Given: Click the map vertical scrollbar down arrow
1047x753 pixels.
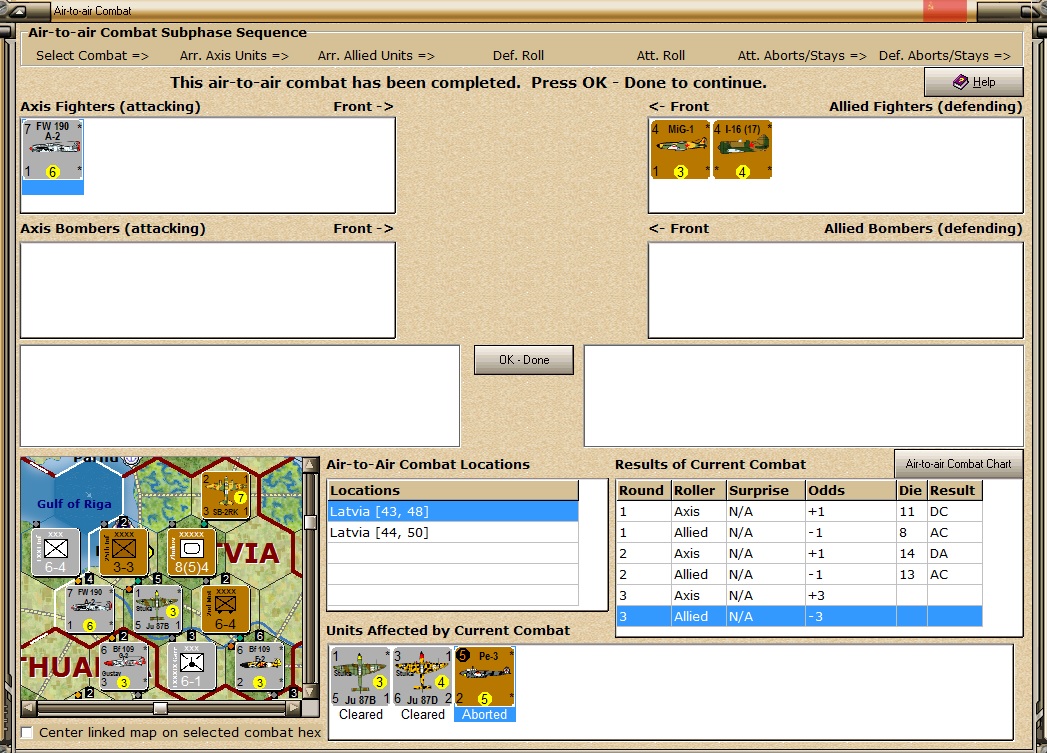Looking at the screenshot, I should pyautogui.click(x=310, y=692).
